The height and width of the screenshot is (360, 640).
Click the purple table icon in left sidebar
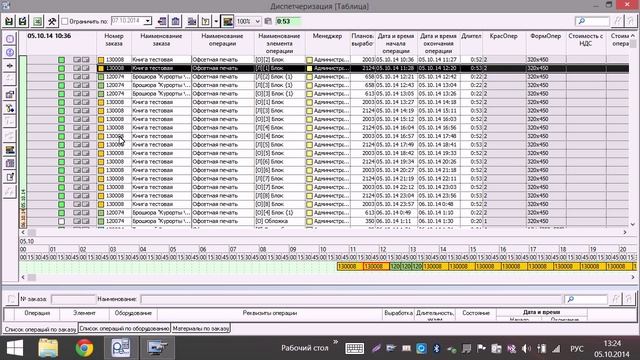pyautogui.click(x=10, y=163)
